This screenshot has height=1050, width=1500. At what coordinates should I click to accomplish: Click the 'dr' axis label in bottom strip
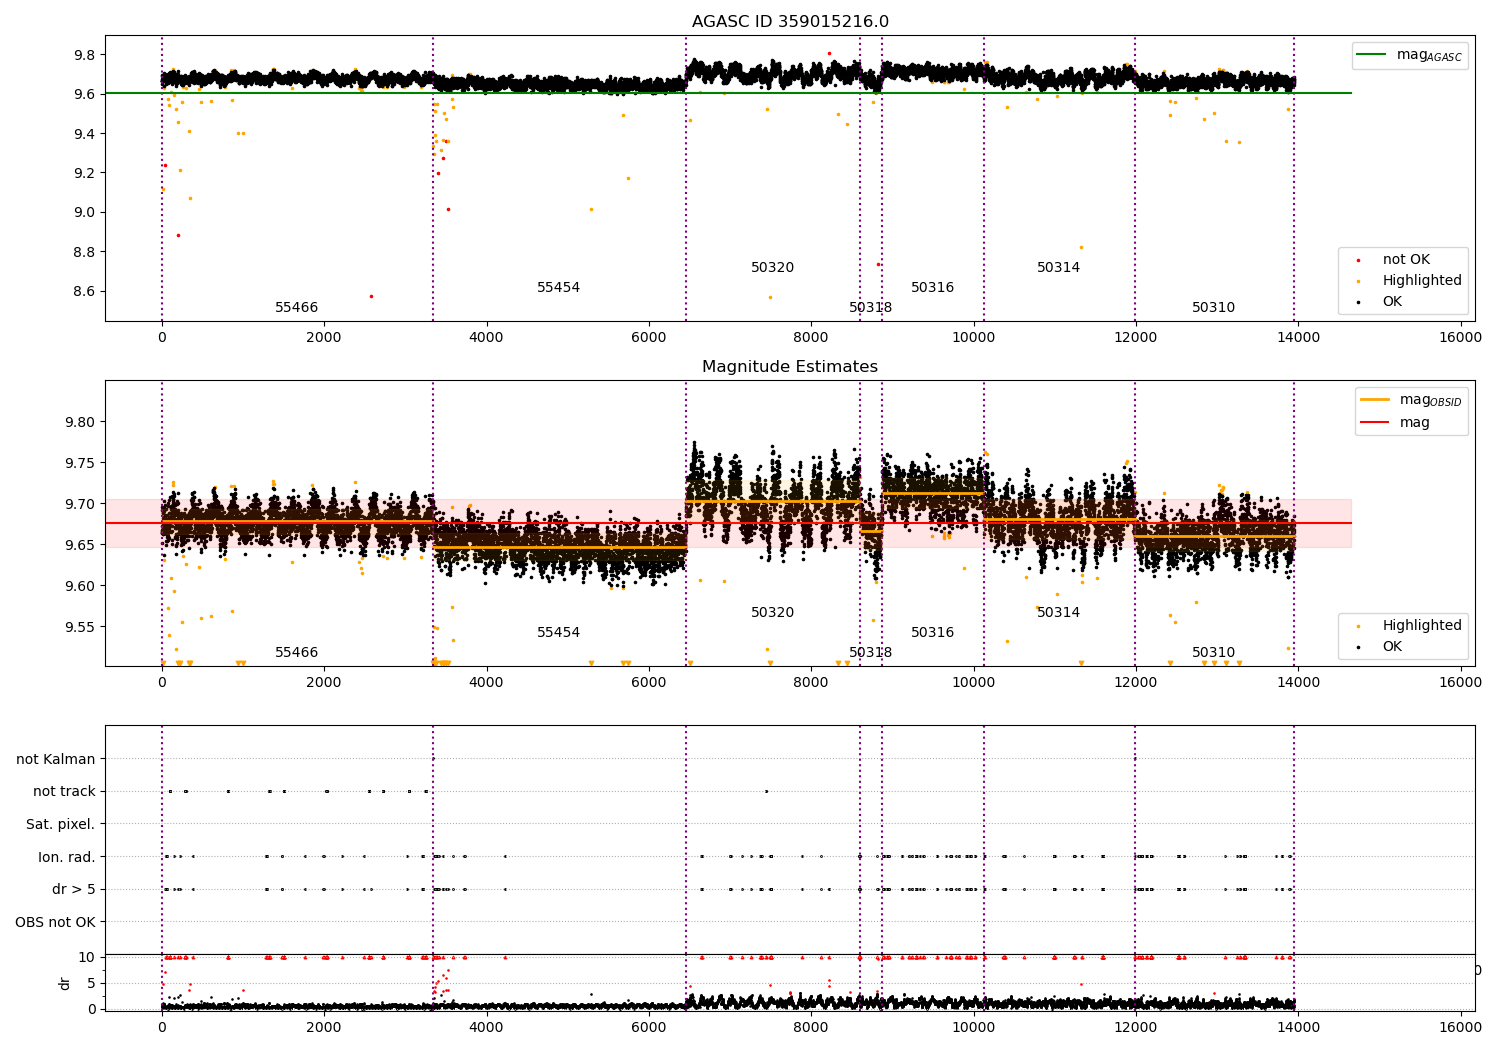(65, 983)
